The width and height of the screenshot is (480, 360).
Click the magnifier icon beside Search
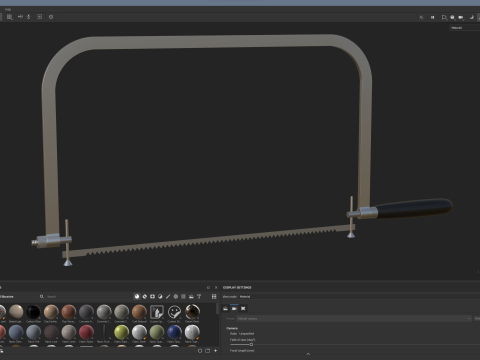(x=42, y=296)
